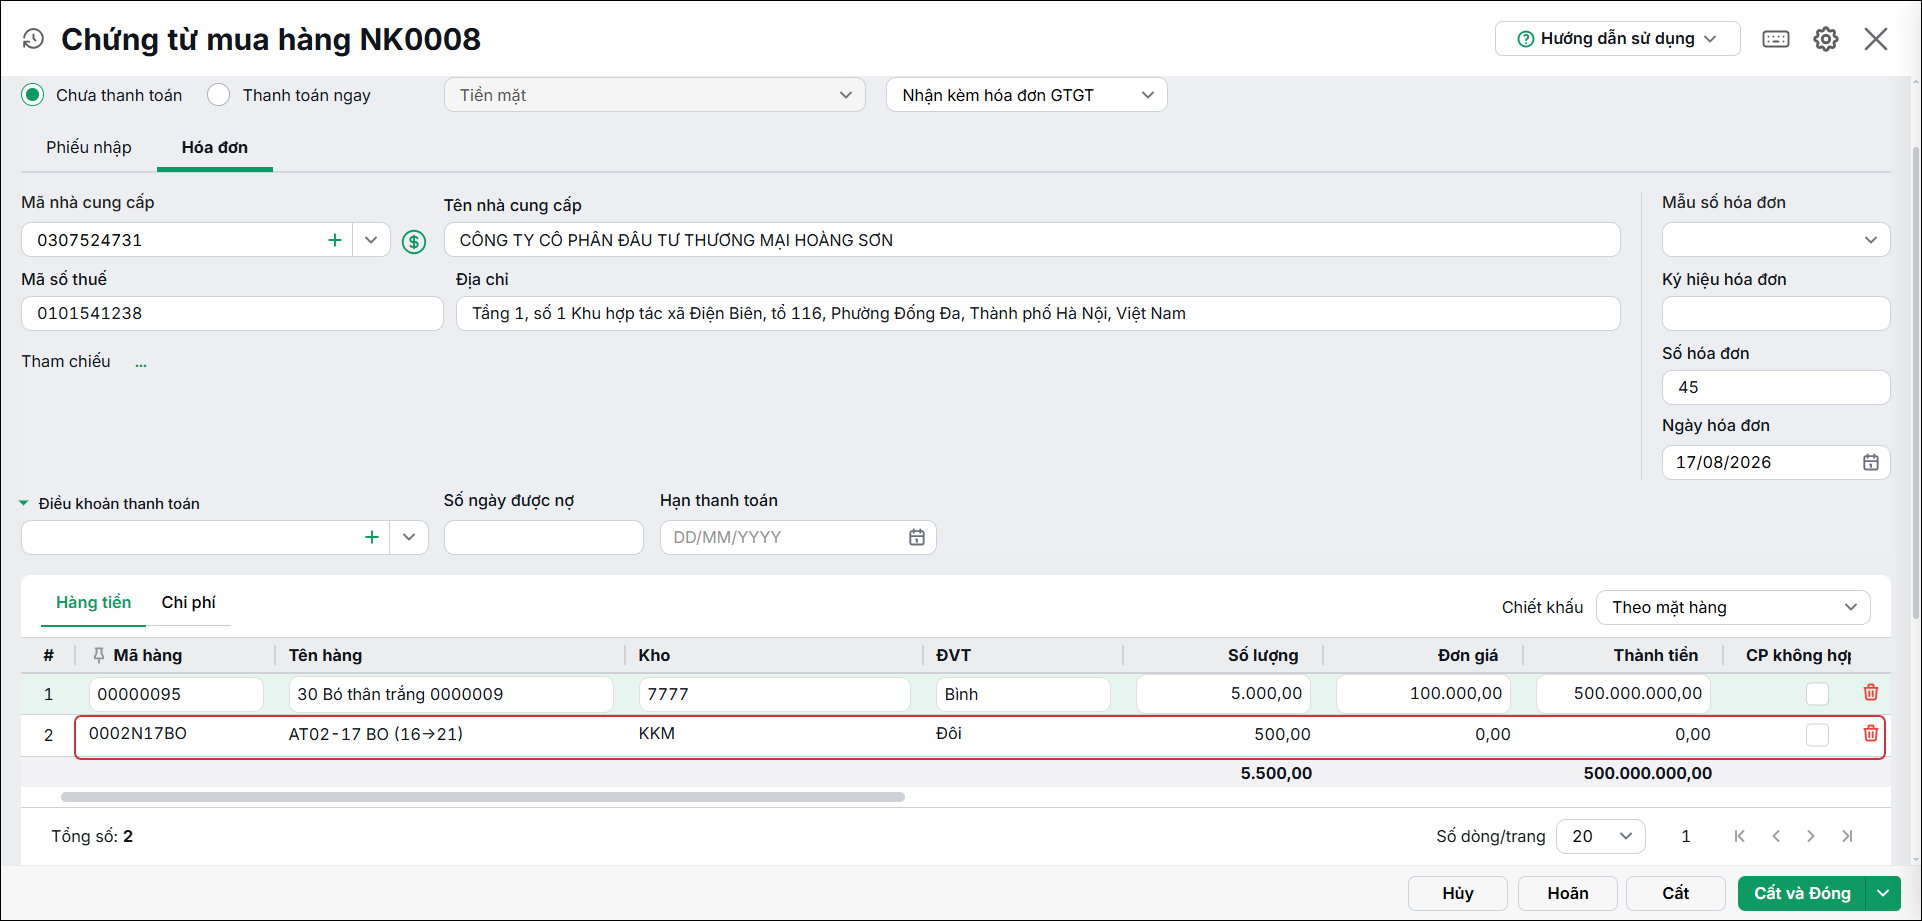Expand the Hướng dẫn sử dụng menu

1618,39
